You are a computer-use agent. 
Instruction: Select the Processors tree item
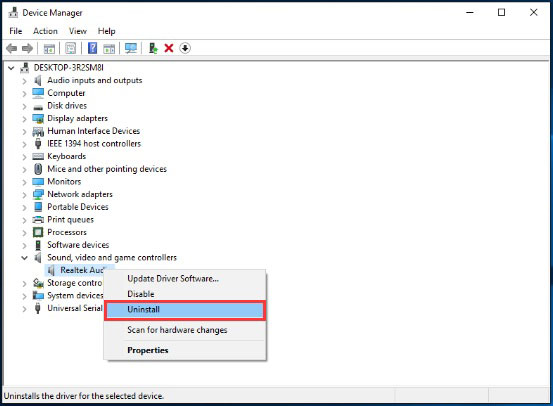67,232
